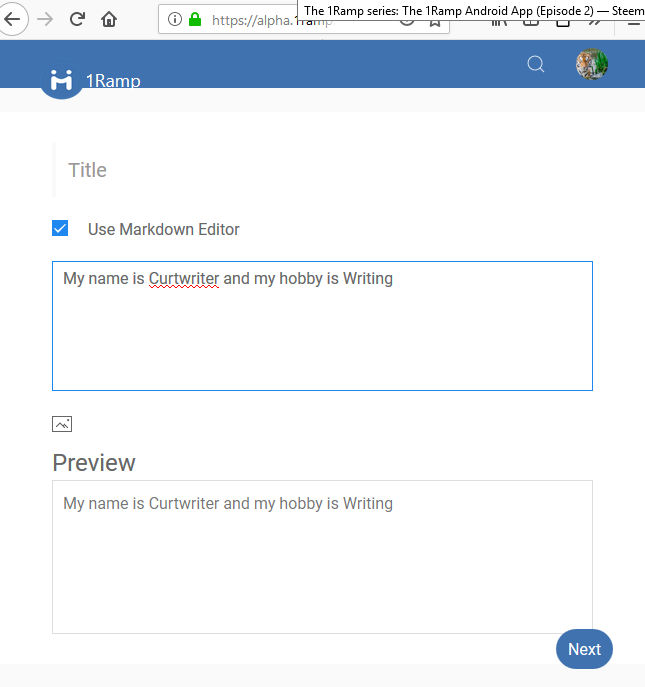Click the Use Markdown Editor label
645x687 pixels.
click(x=163, y=230)
